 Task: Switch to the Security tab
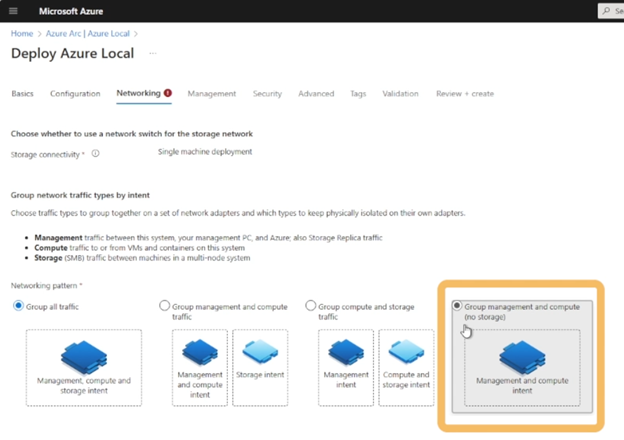[x=267, y=93]
